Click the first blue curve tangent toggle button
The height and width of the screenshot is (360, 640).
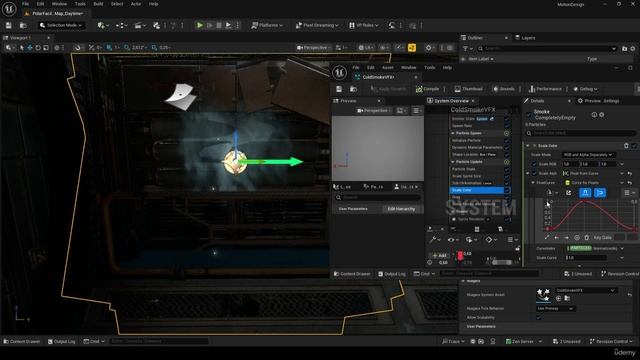pos(585,193)
